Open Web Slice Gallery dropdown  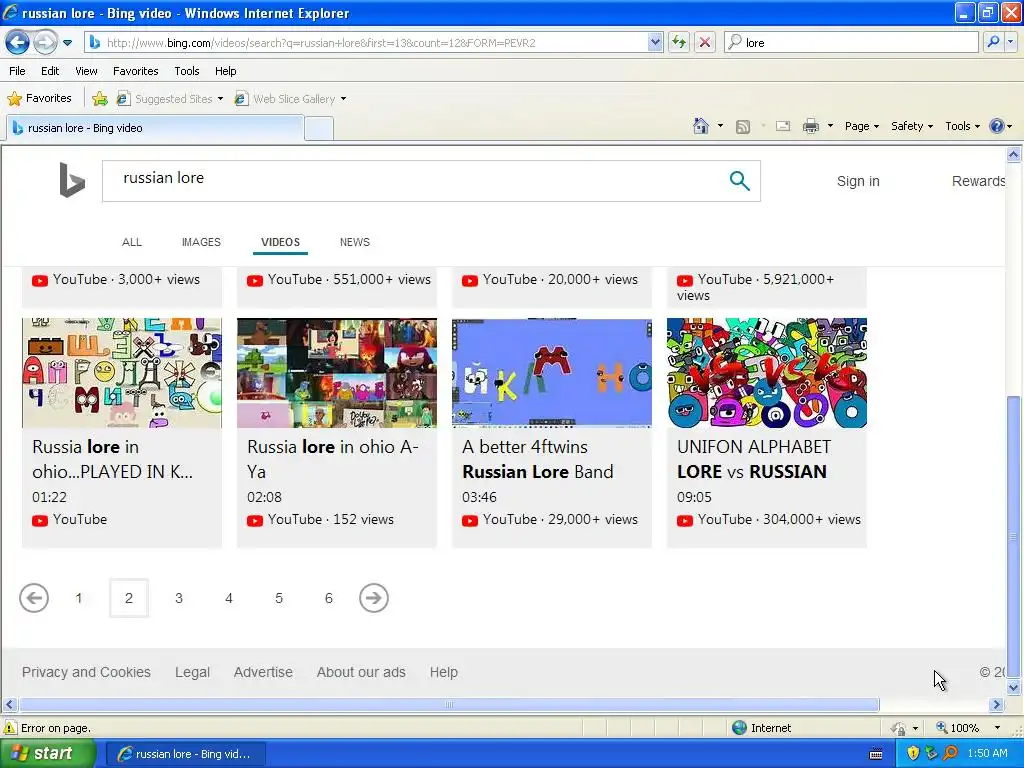291,99
